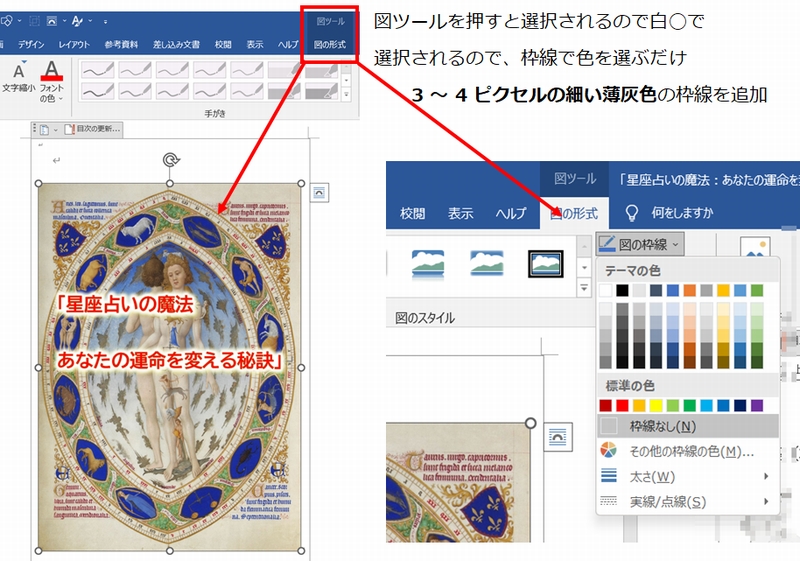This screenshot has width=800, height=561.
Task: Pick the orange swatch in the テーマの色 top row
Action: click(x=690, y=291)
